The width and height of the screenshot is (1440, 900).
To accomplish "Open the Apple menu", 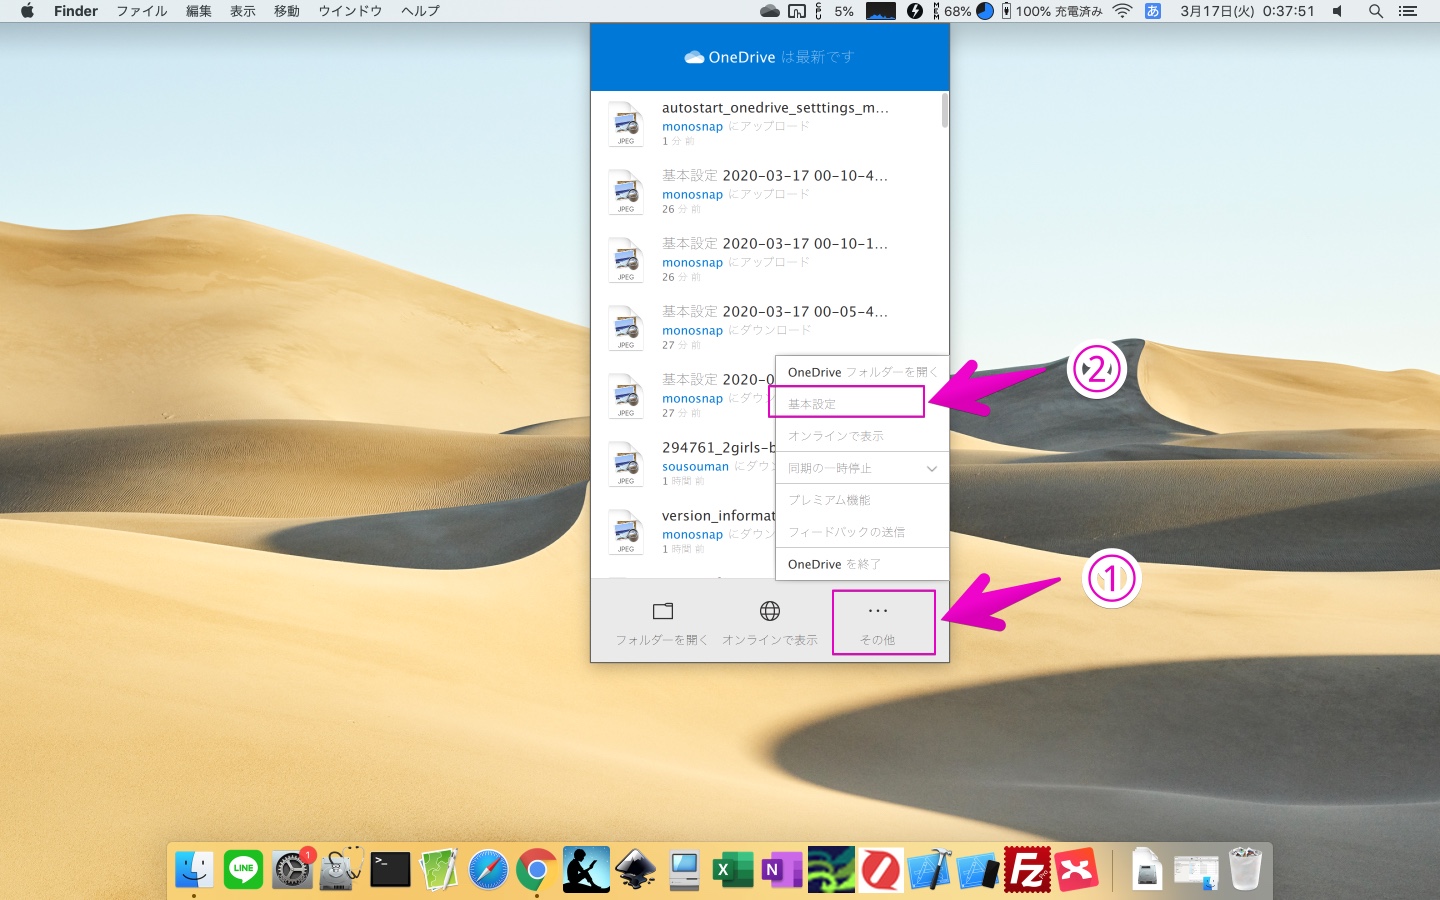I will 27,11.
